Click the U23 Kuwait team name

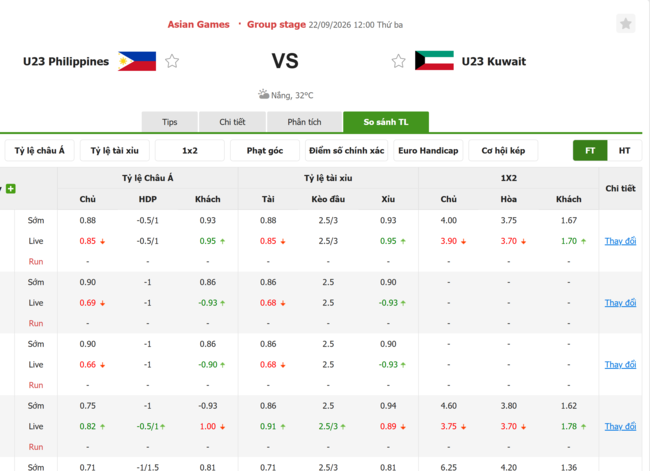point(494,61)
